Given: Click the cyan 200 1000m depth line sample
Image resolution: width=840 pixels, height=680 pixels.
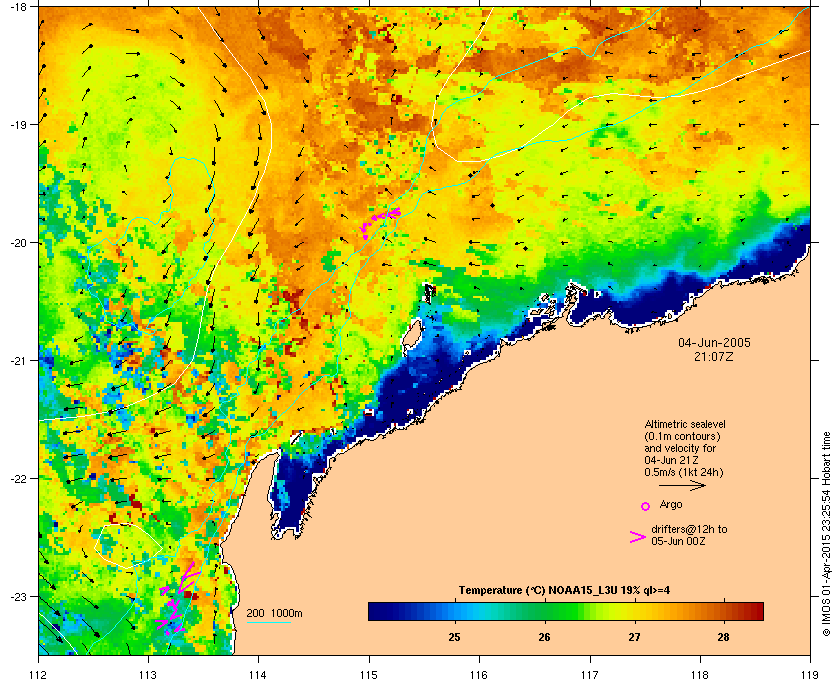Looking at the screenshot, I should click(x=268, y=622).
